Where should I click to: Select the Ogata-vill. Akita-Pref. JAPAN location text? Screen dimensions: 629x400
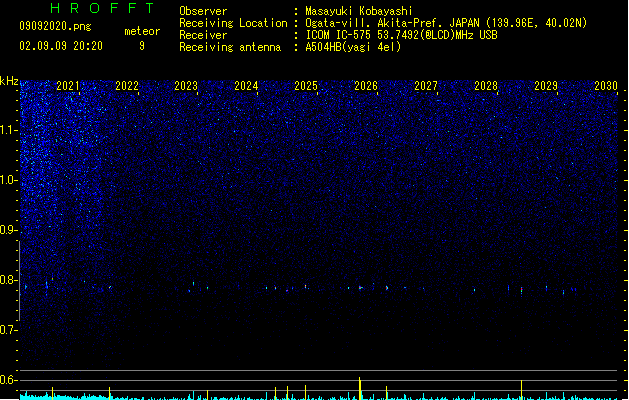(x=446, y=23)
